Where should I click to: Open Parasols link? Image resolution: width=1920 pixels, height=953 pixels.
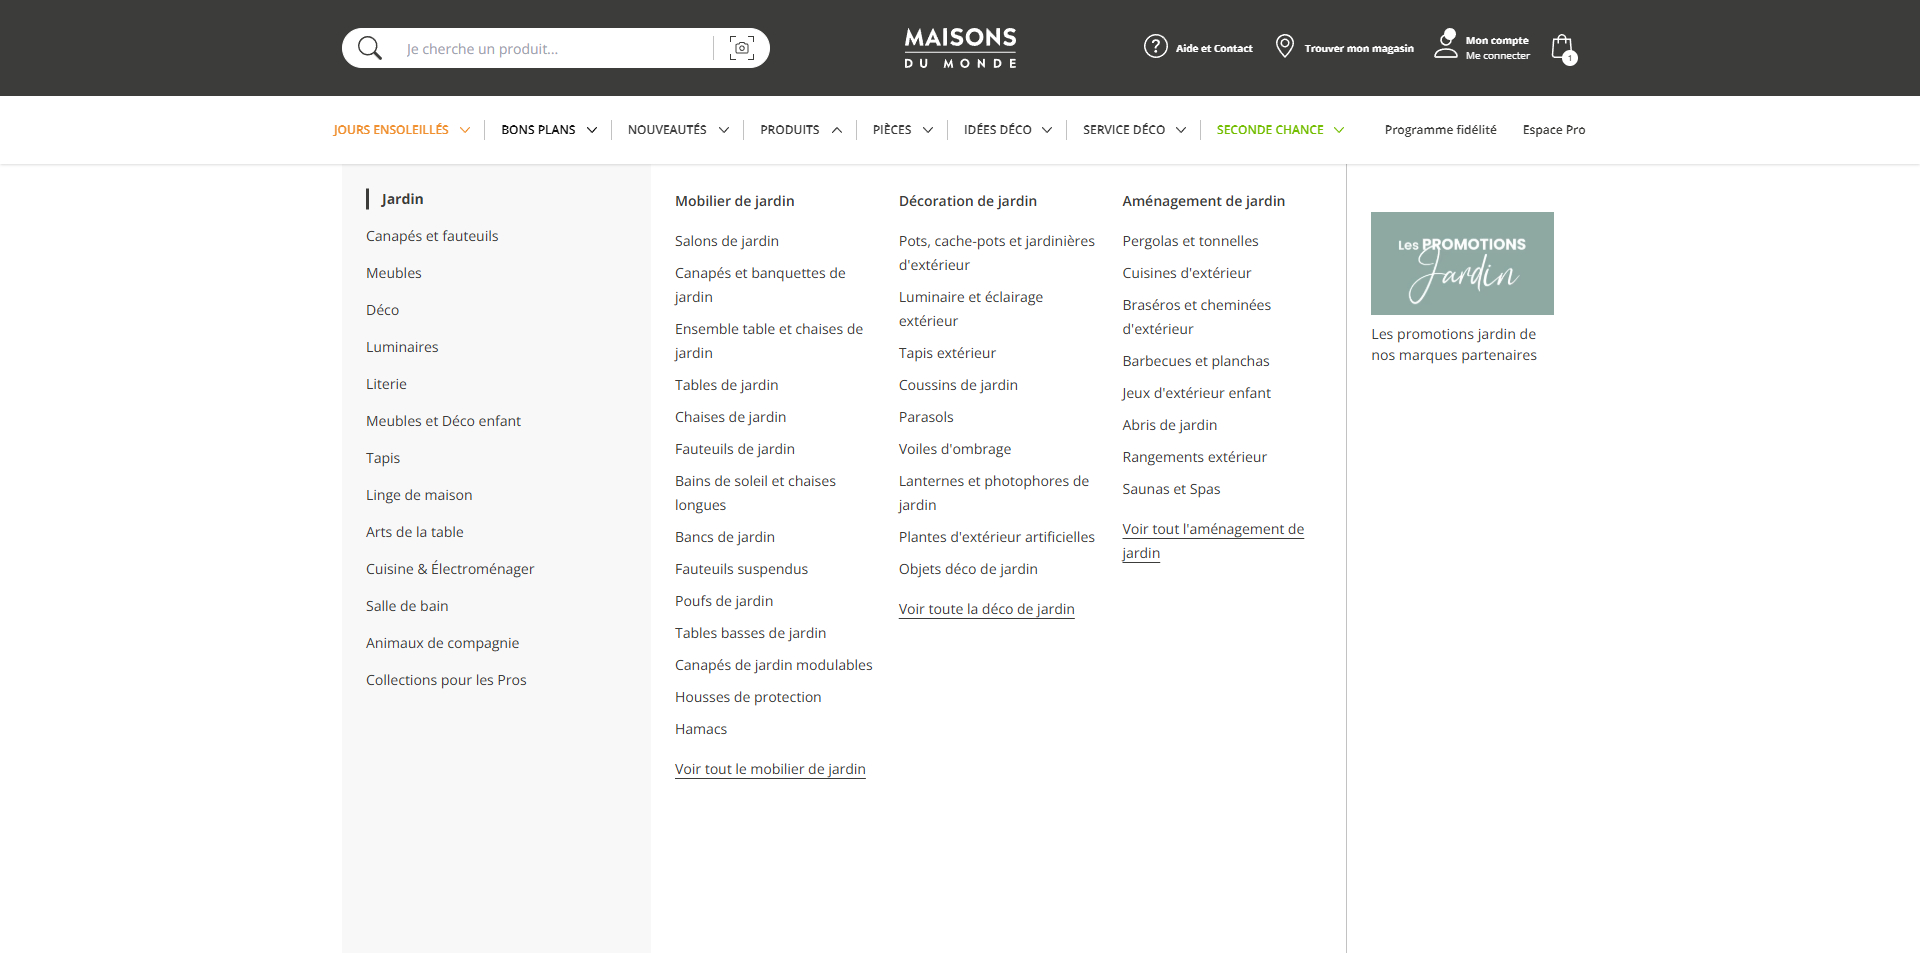[926, 417]
